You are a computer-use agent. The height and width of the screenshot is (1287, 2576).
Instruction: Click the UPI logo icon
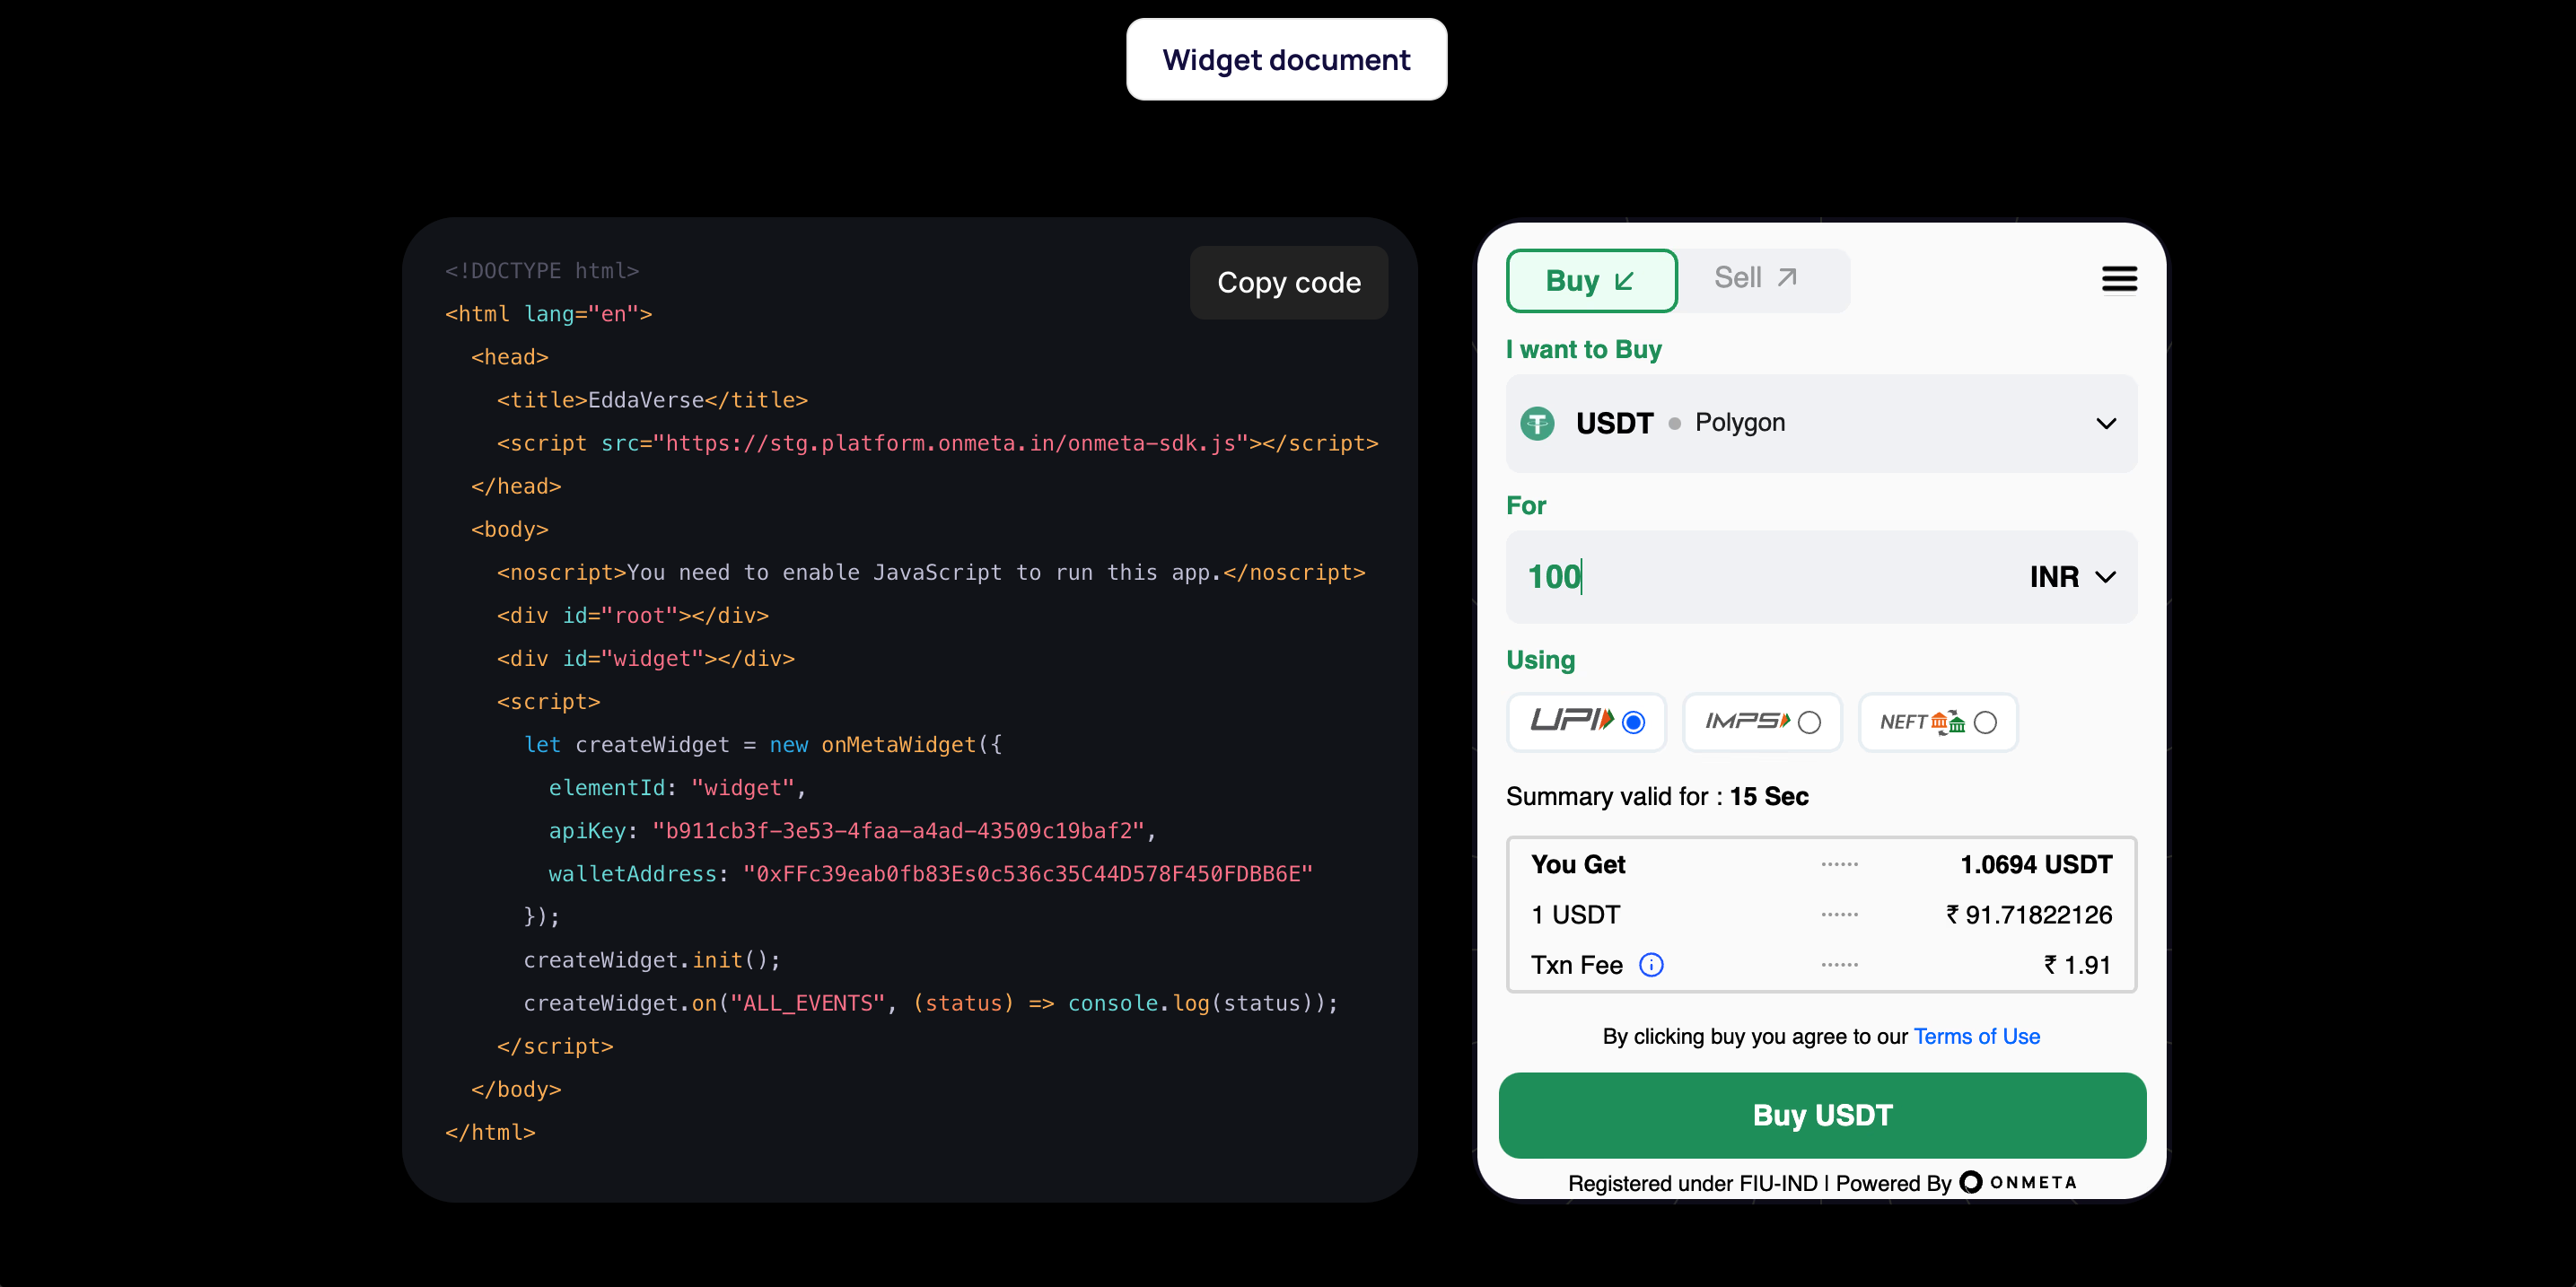coord(1571,720)
